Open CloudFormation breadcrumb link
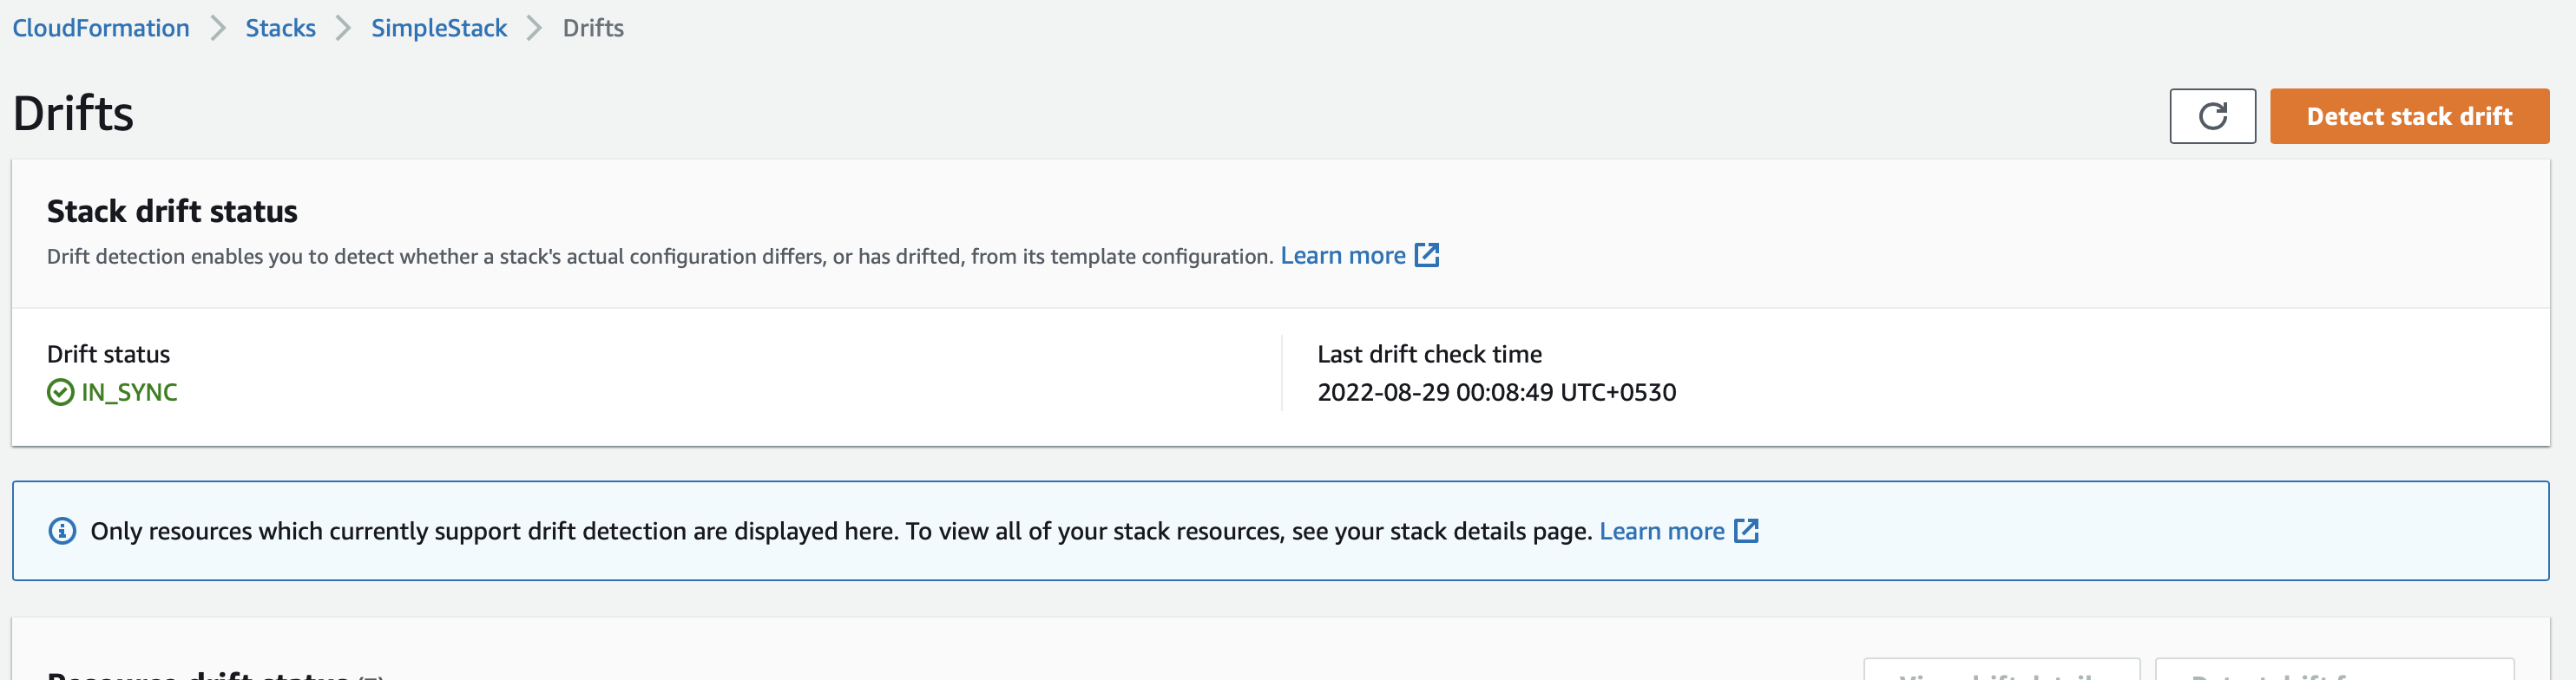 click(x=101, y=28)
